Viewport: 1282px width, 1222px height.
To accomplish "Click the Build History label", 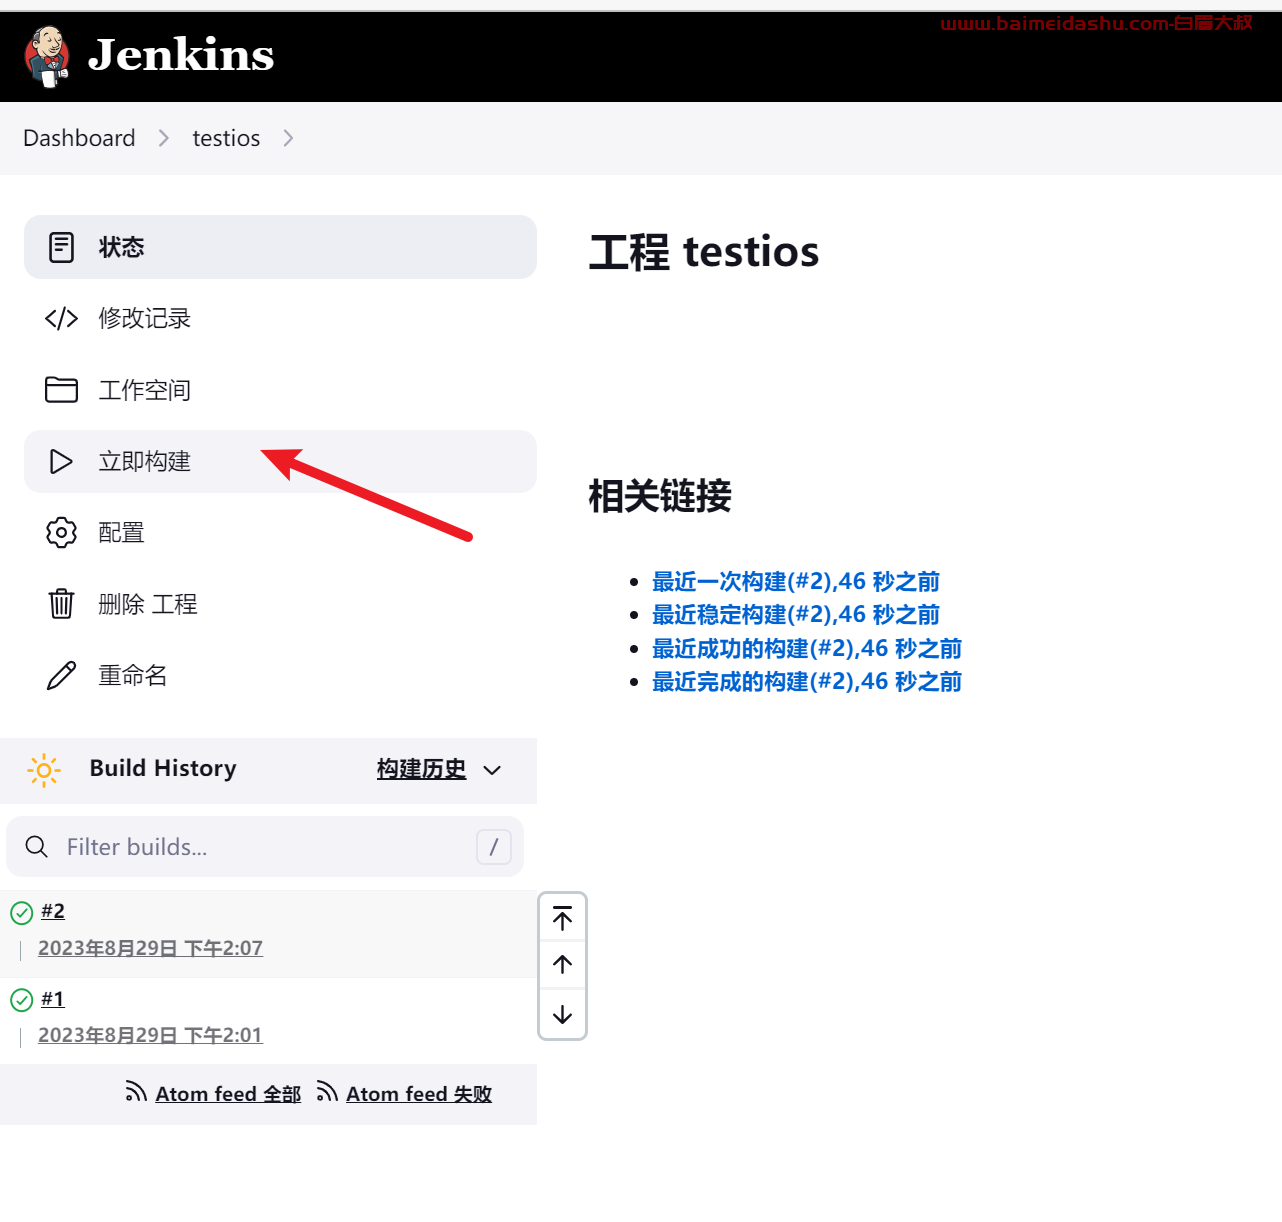I will pyautogui.click(x=163, y=768).
